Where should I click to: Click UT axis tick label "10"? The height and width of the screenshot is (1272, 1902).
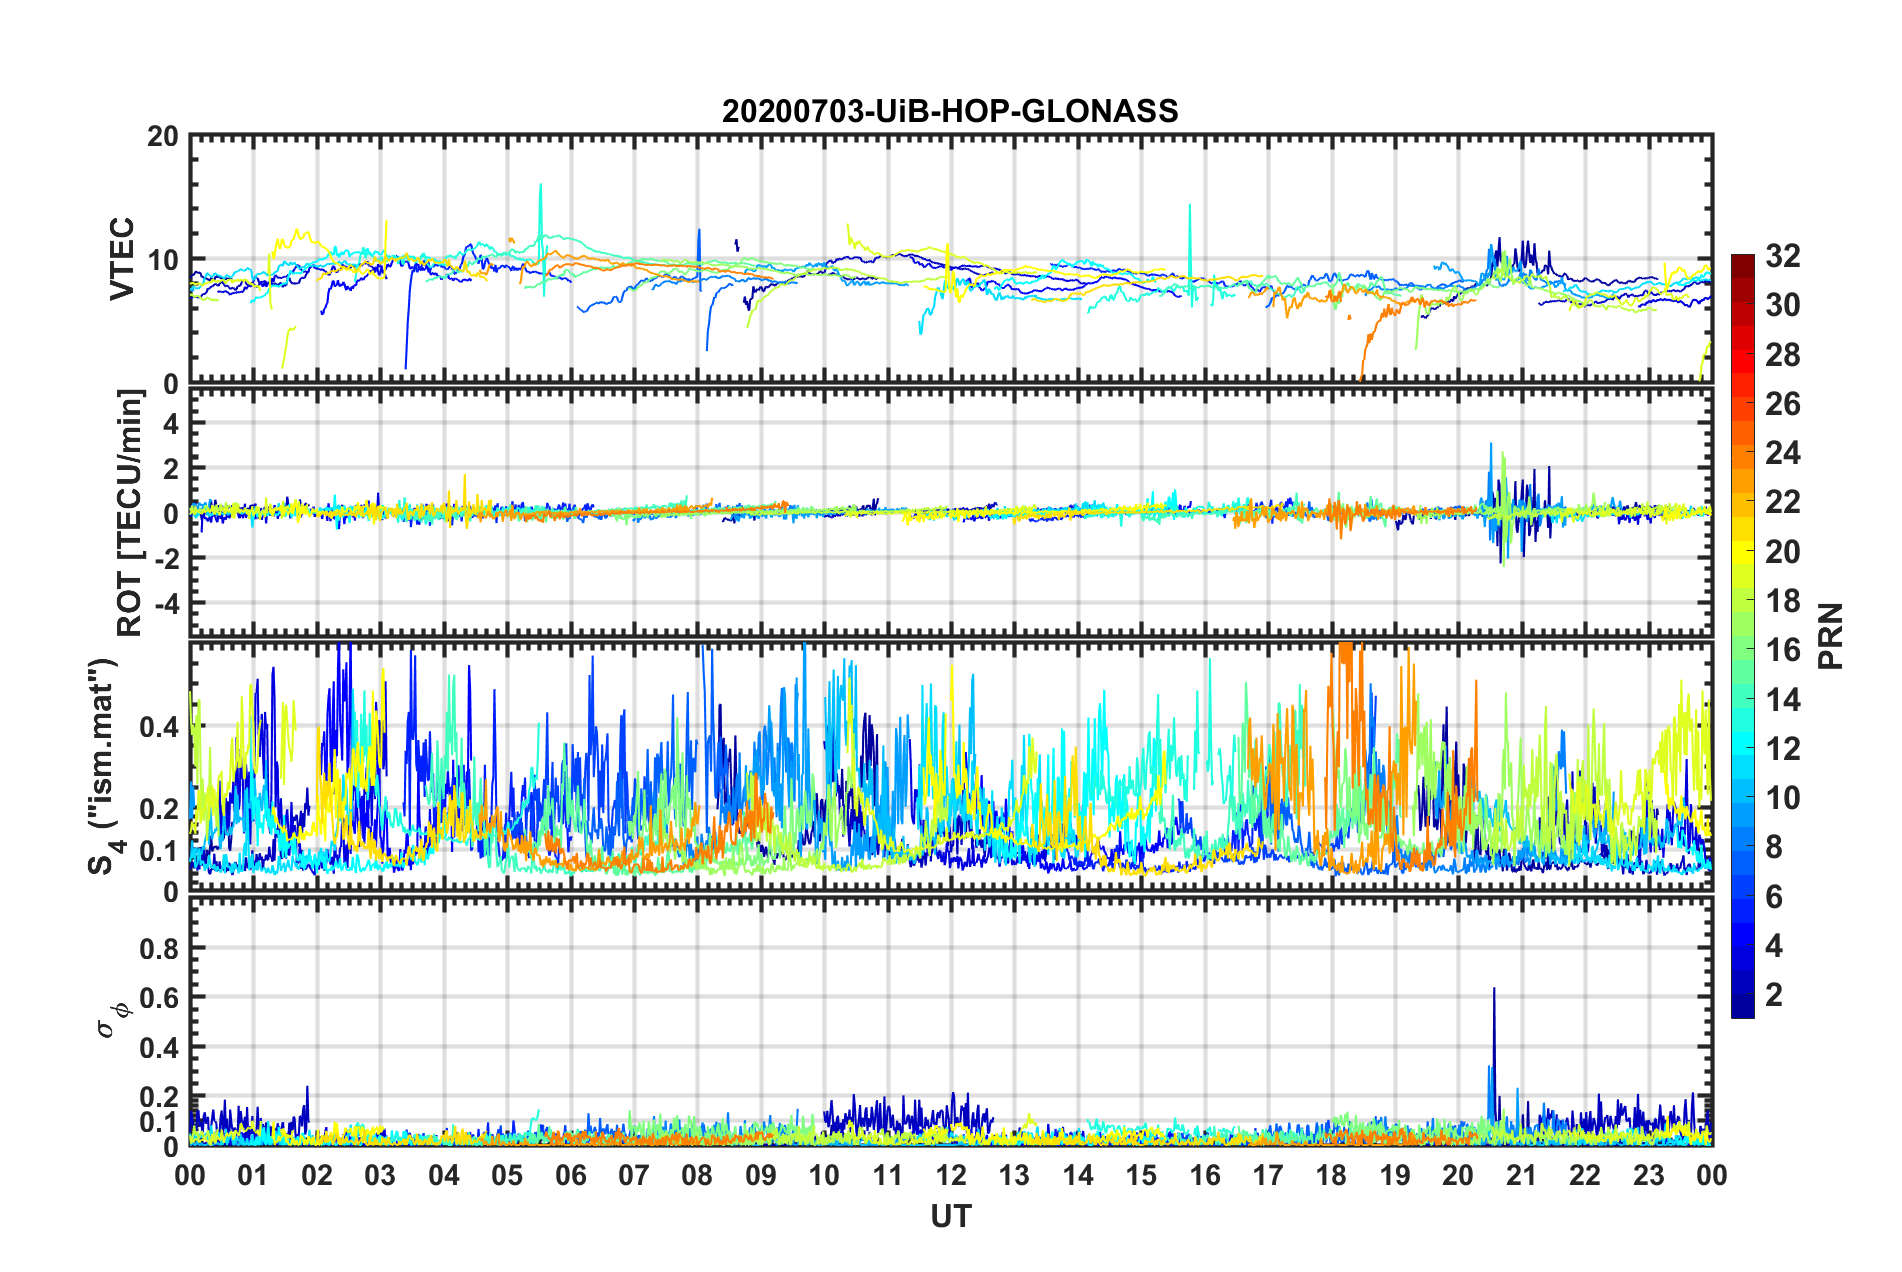coord(824,1175)
